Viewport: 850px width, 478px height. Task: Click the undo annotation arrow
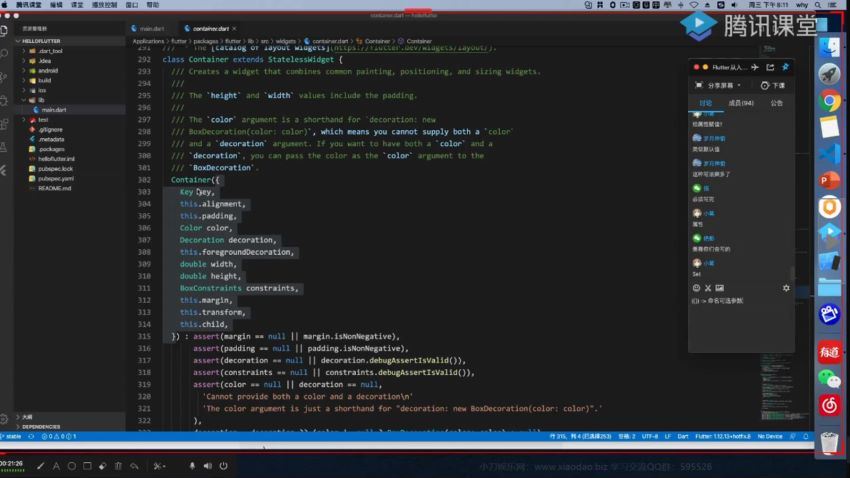click(x=134, y=466)
